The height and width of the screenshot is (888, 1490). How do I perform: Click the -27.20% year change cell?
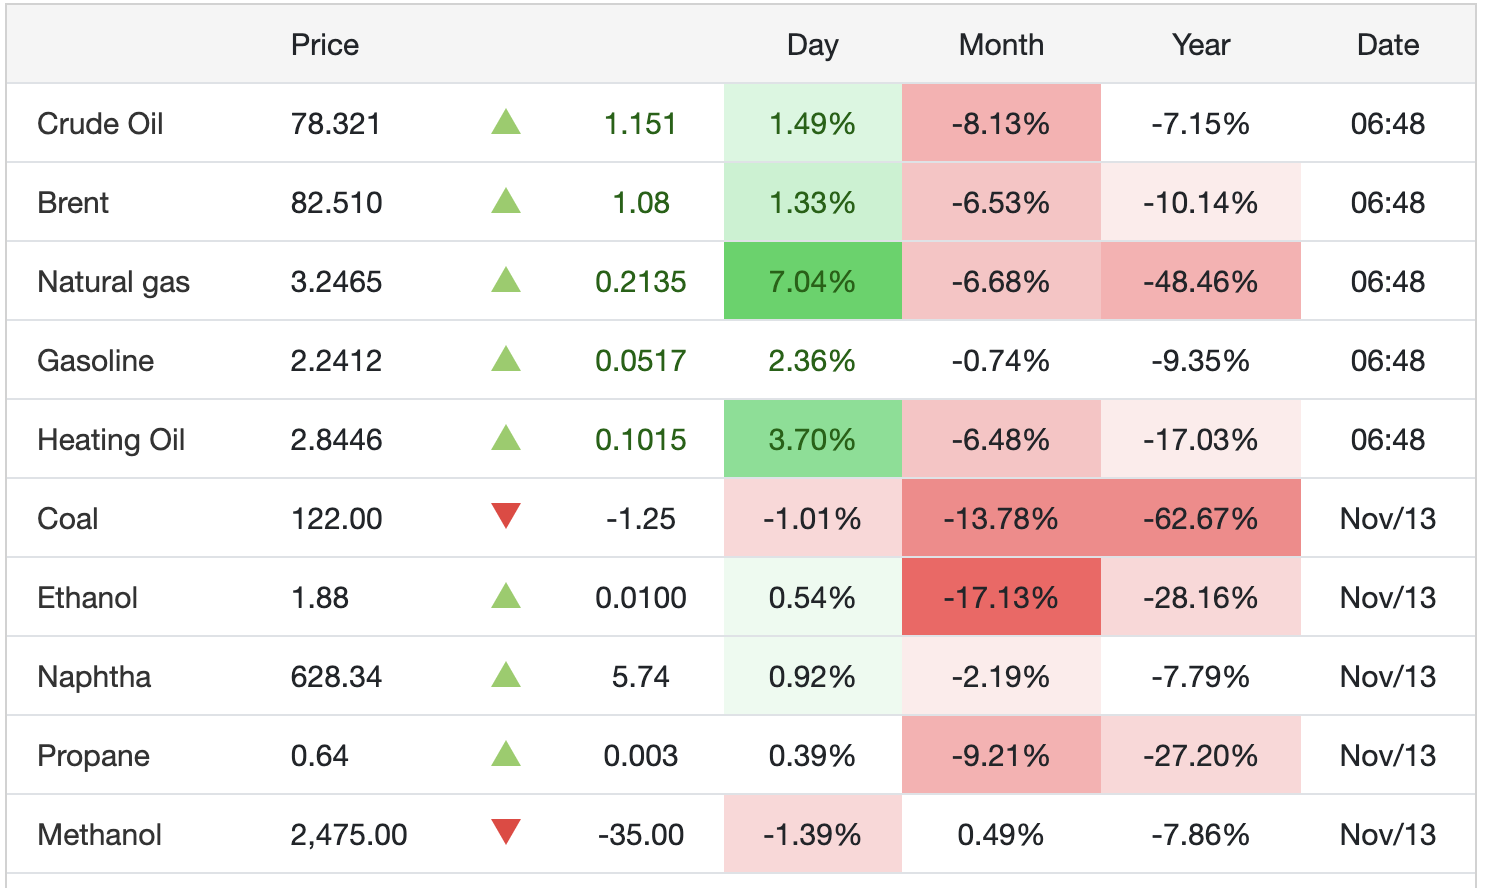(x=1201, y=755)
